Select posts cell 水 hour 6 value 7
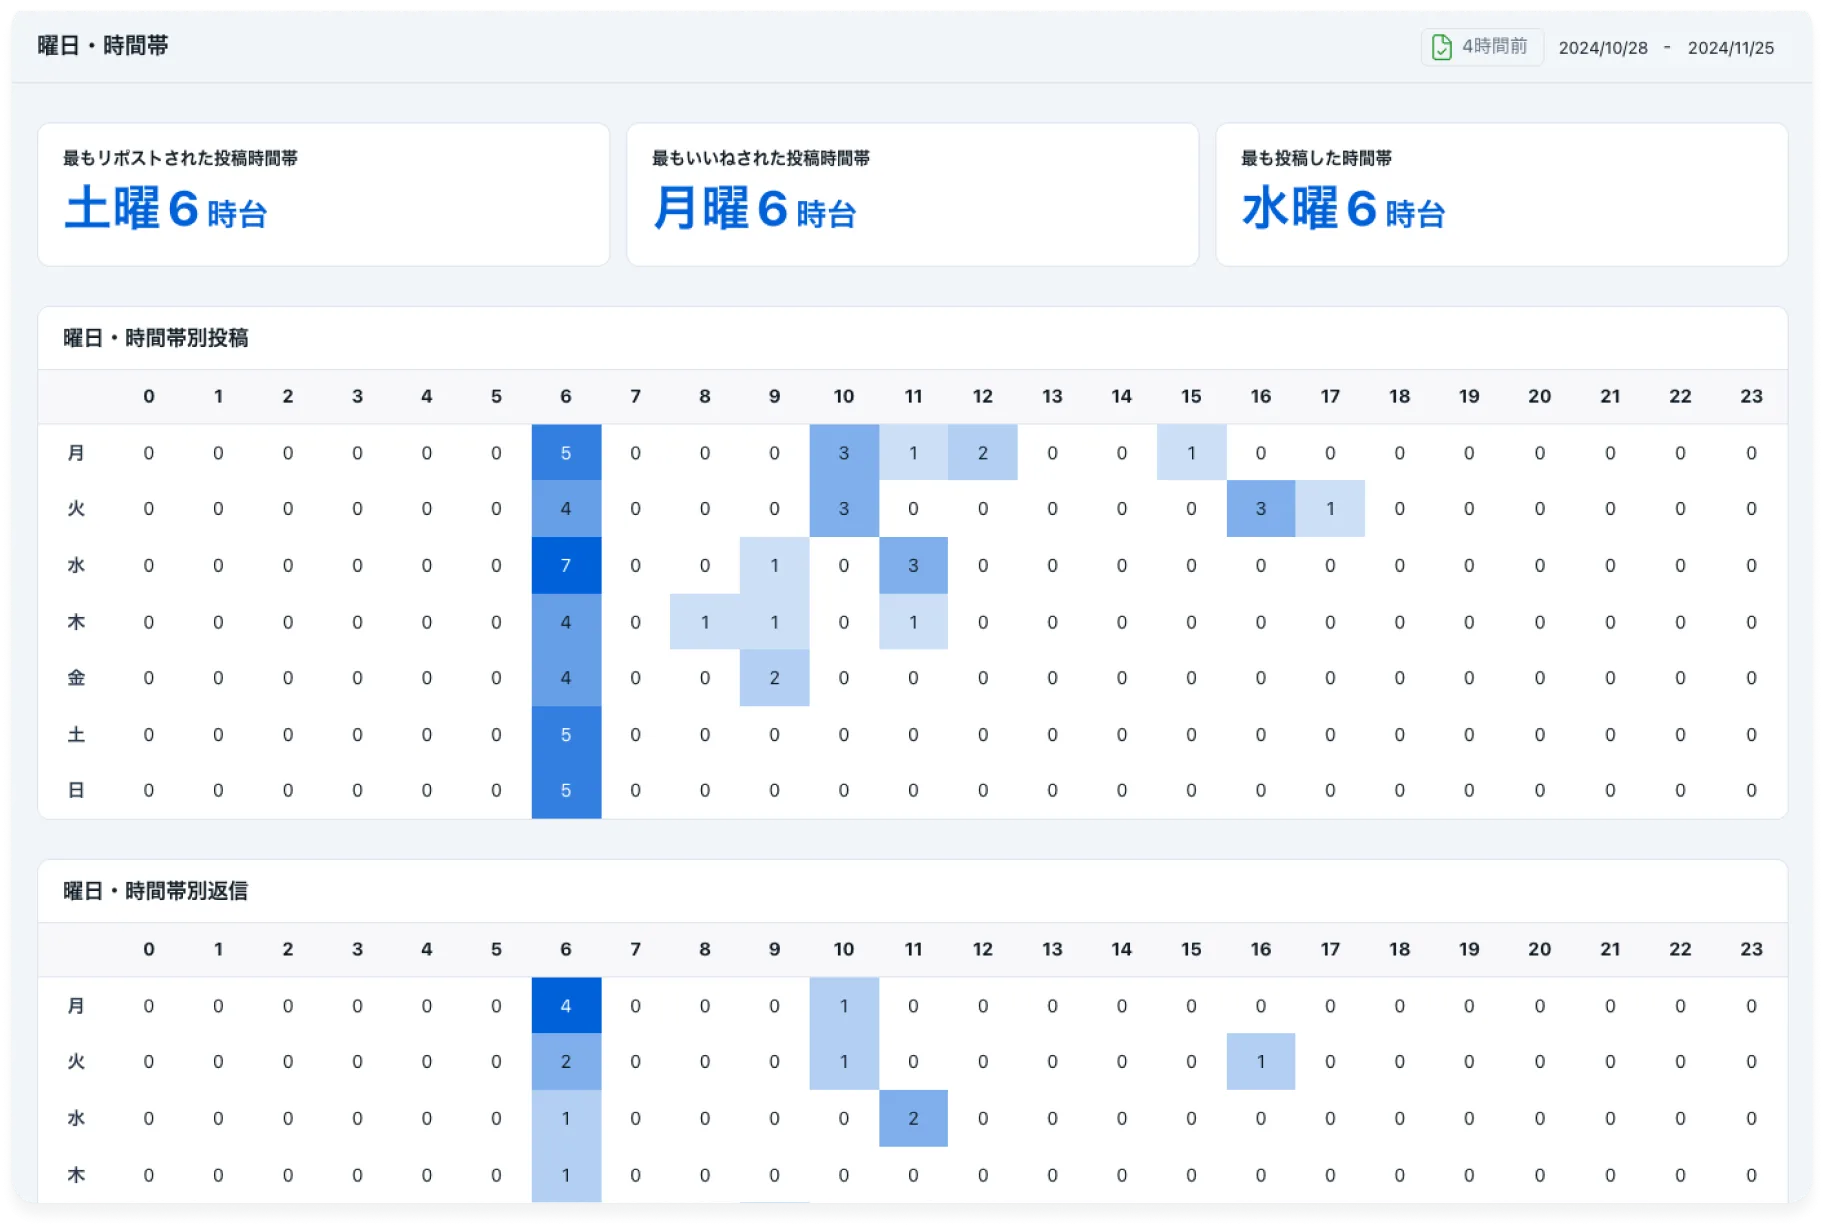Image resolution: width=1824 pixels, height=1227 pixels. click(x=566, y=566)
